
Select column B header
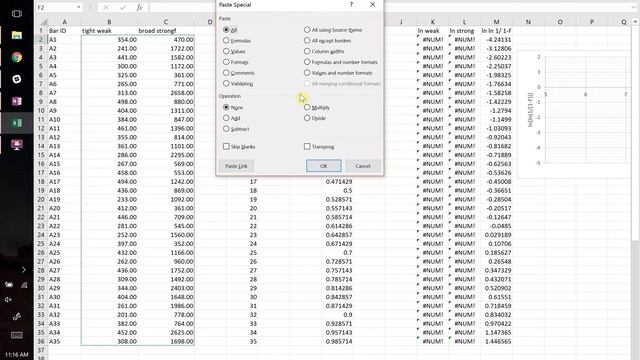(x=109, y=22)
